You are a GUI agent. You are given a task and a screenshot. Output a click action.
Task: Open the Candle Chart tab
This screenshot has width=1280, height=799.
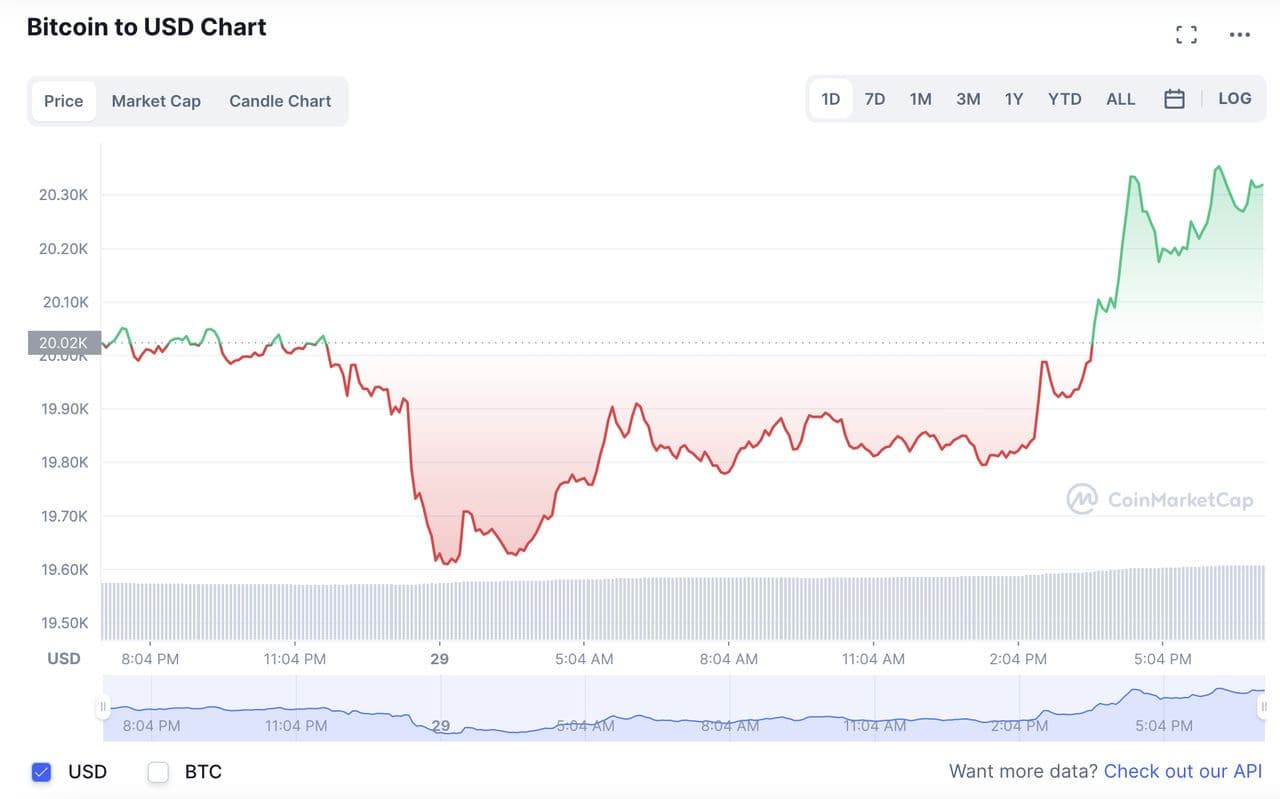[x=280, y=101]
